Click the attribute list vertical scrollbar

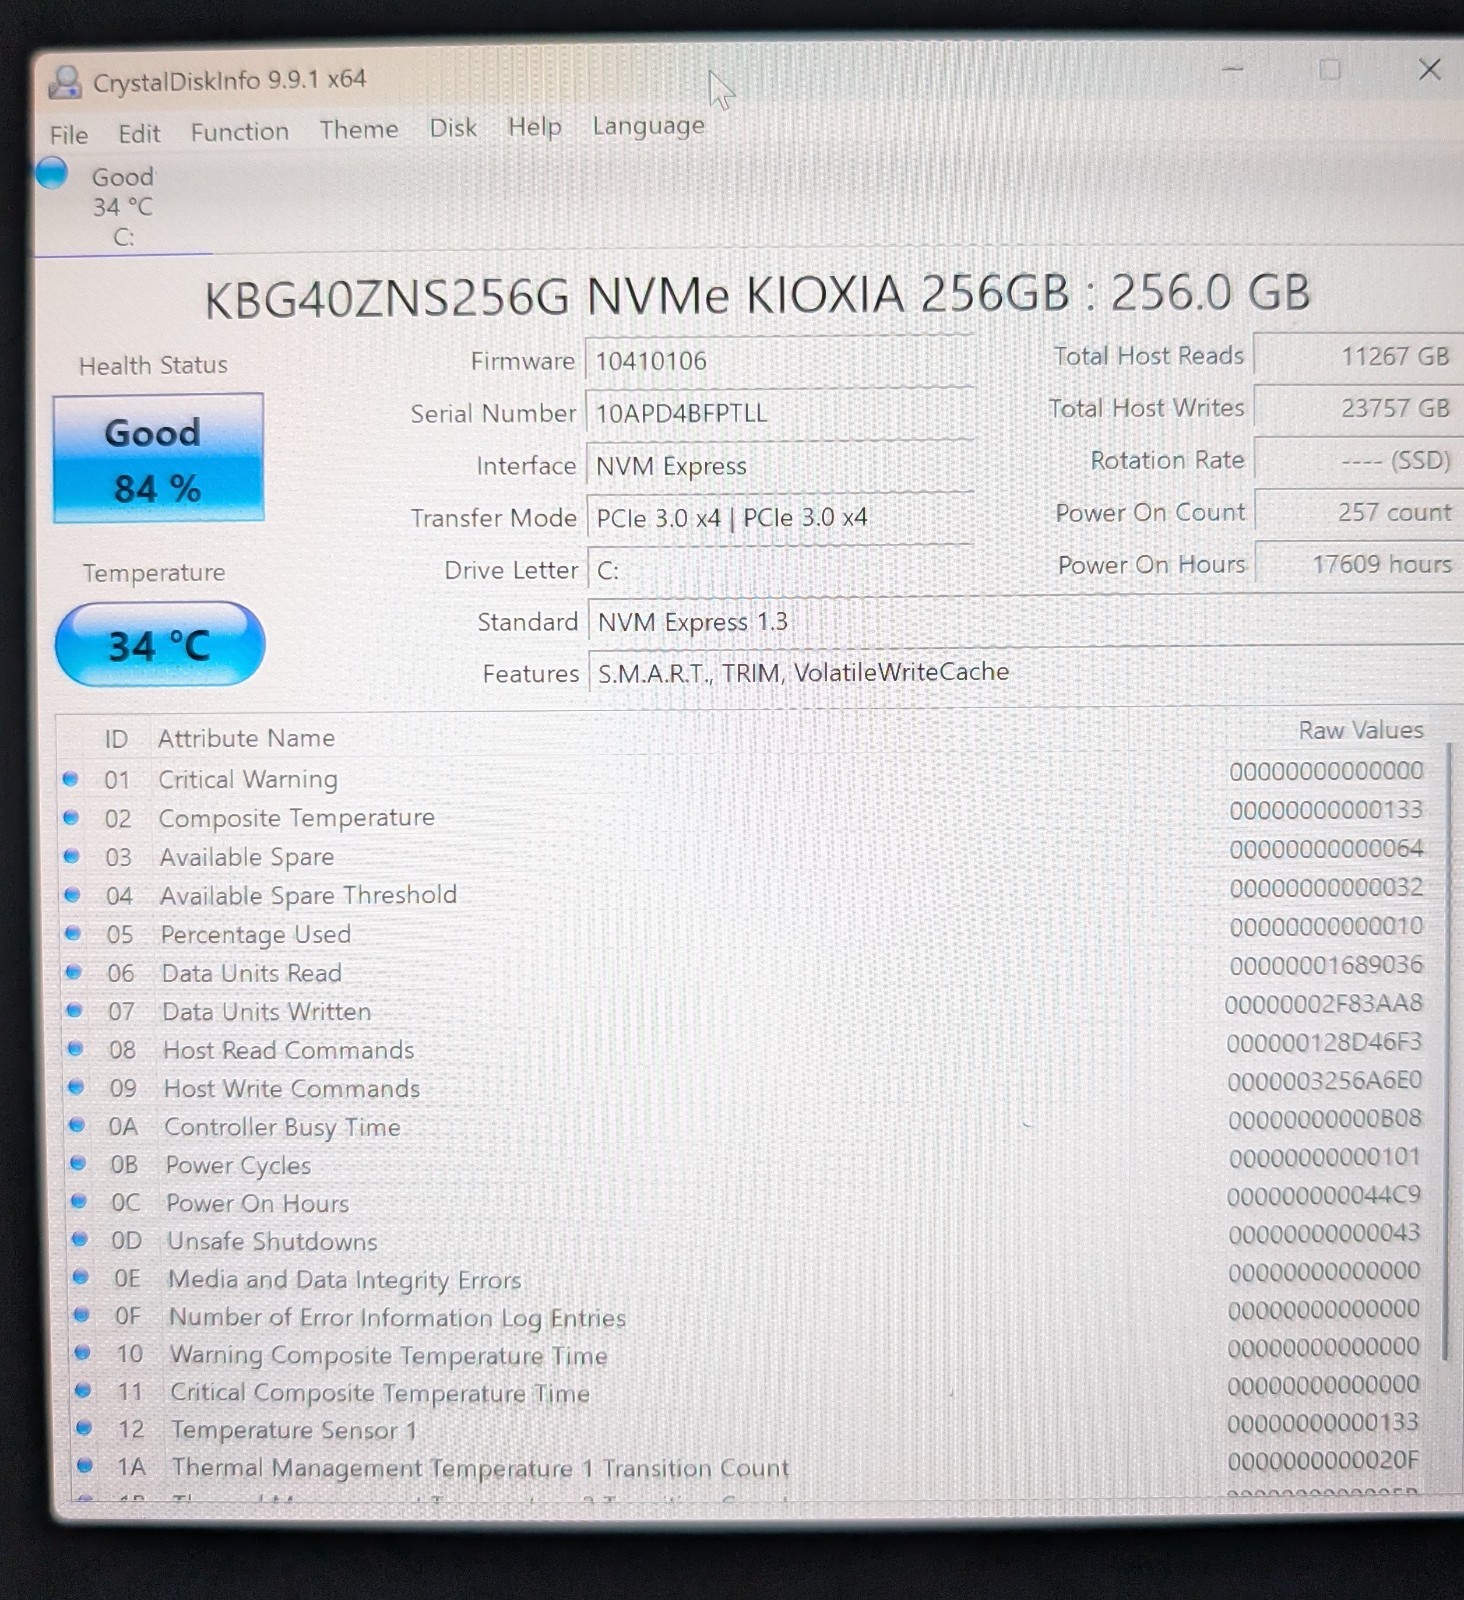click(1446, 1050)
